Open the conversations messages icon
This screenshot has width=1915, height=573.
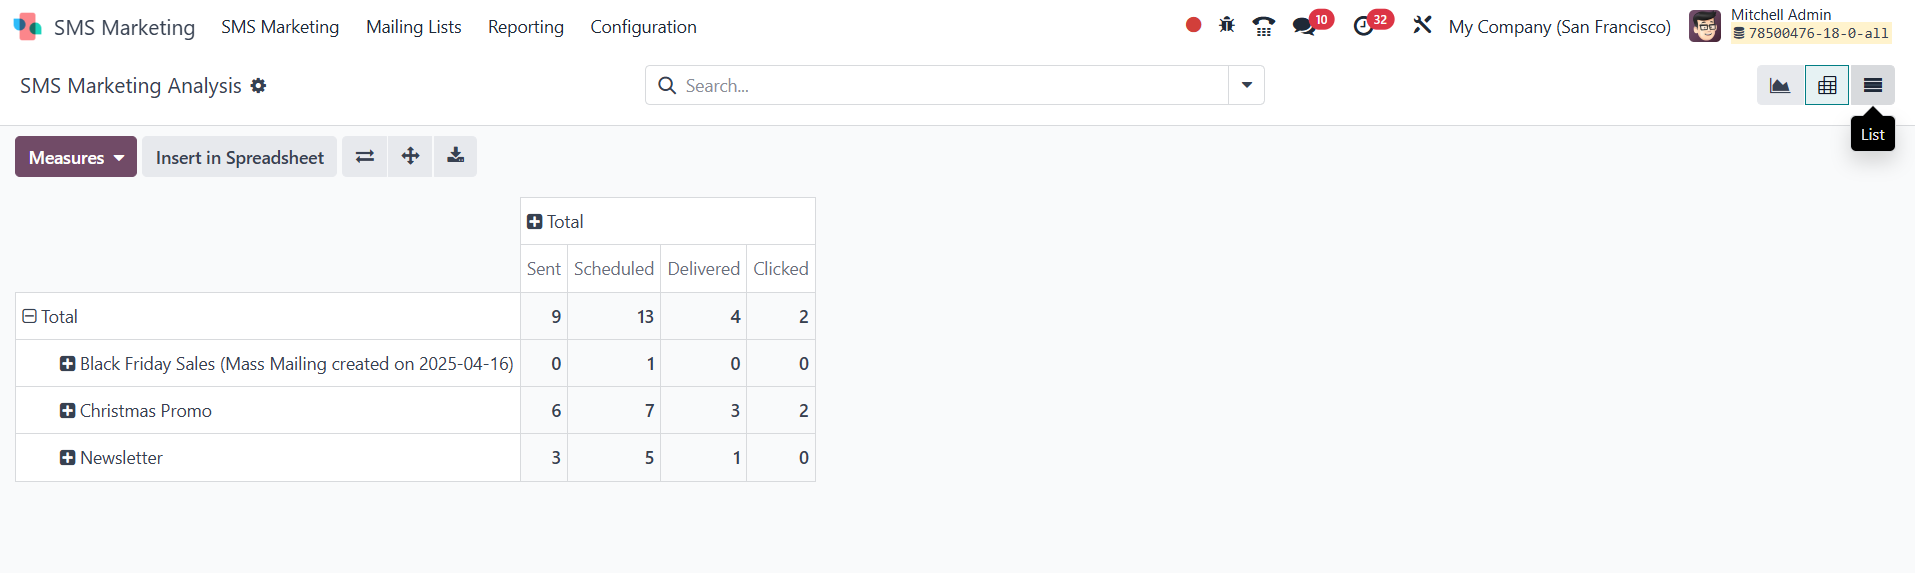click(x=1304, y=26)
